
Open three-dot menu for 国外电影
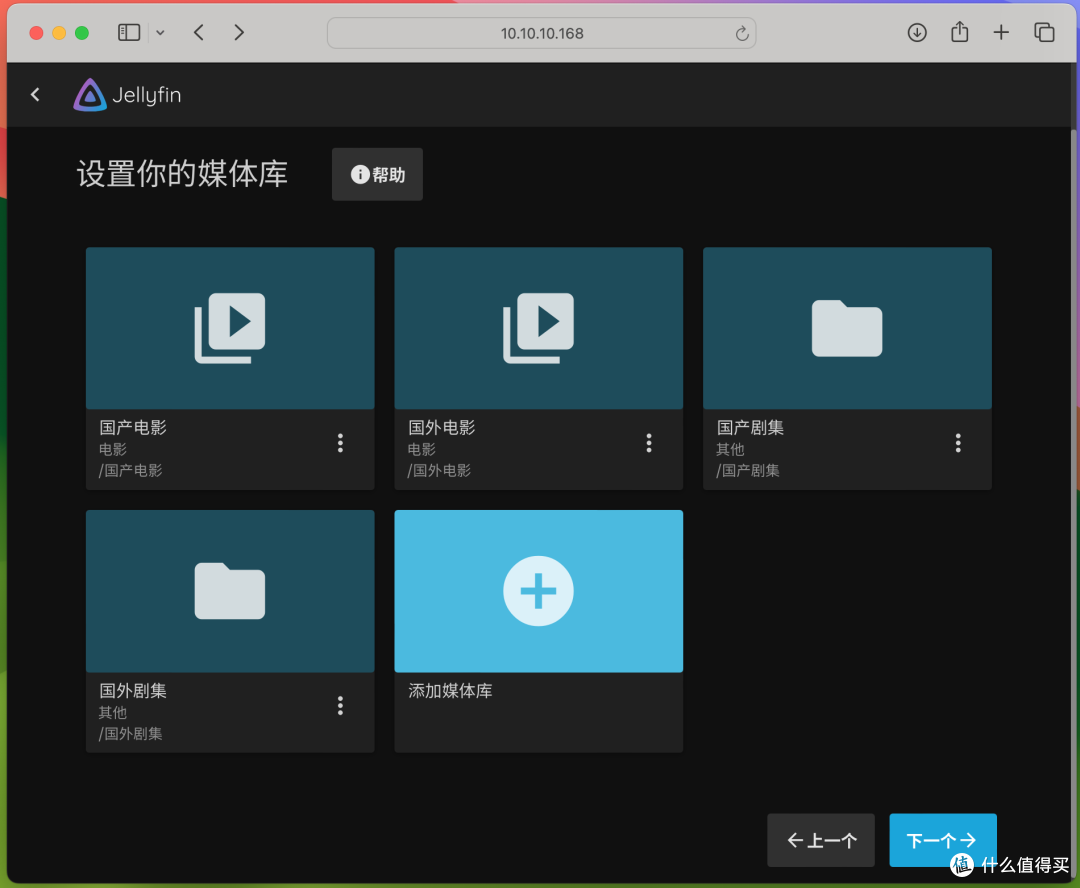click(649, 443)
